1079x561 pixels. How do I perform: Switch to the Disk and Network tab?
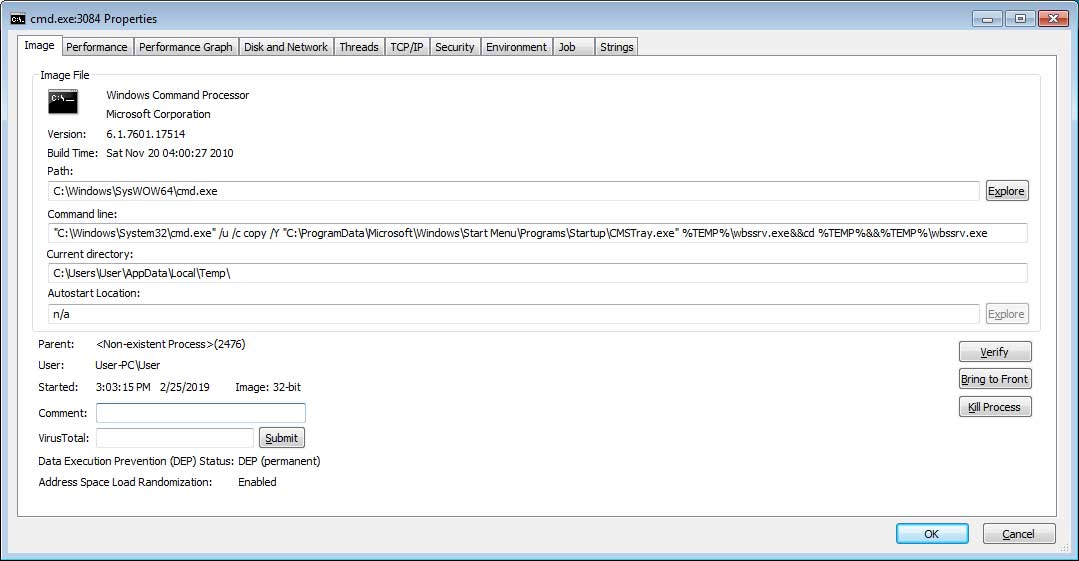(286, 47)
